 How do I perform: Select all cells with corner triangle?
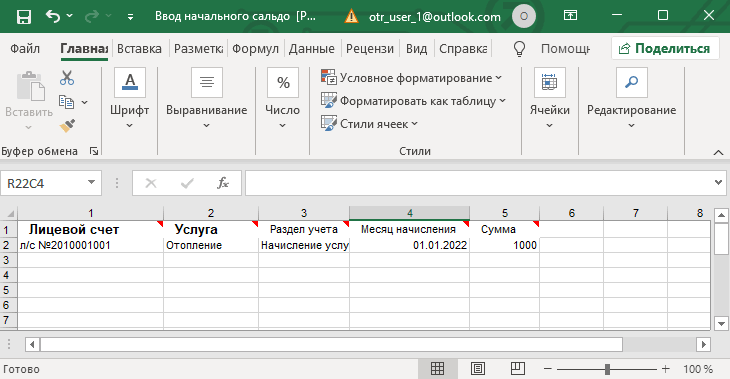9,213
